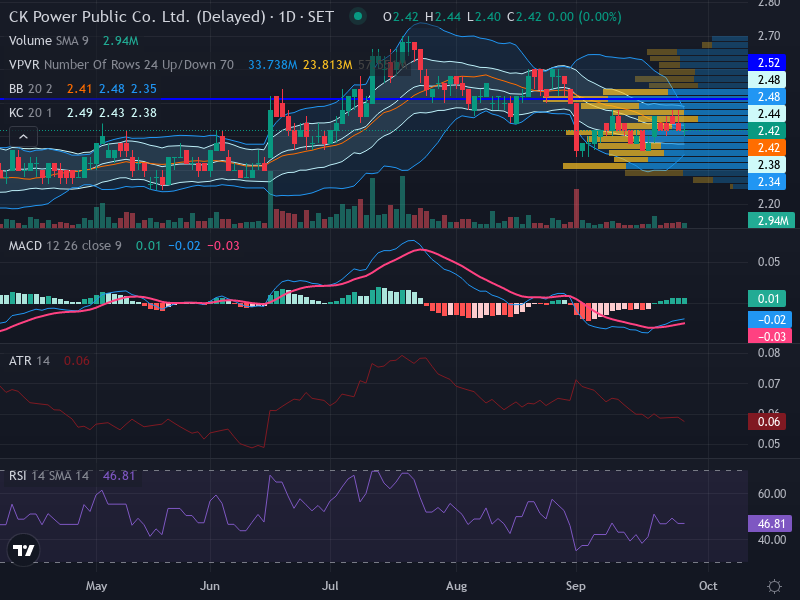Click the TradingView logo icon
800x600 pixels.
pos(23,550)
